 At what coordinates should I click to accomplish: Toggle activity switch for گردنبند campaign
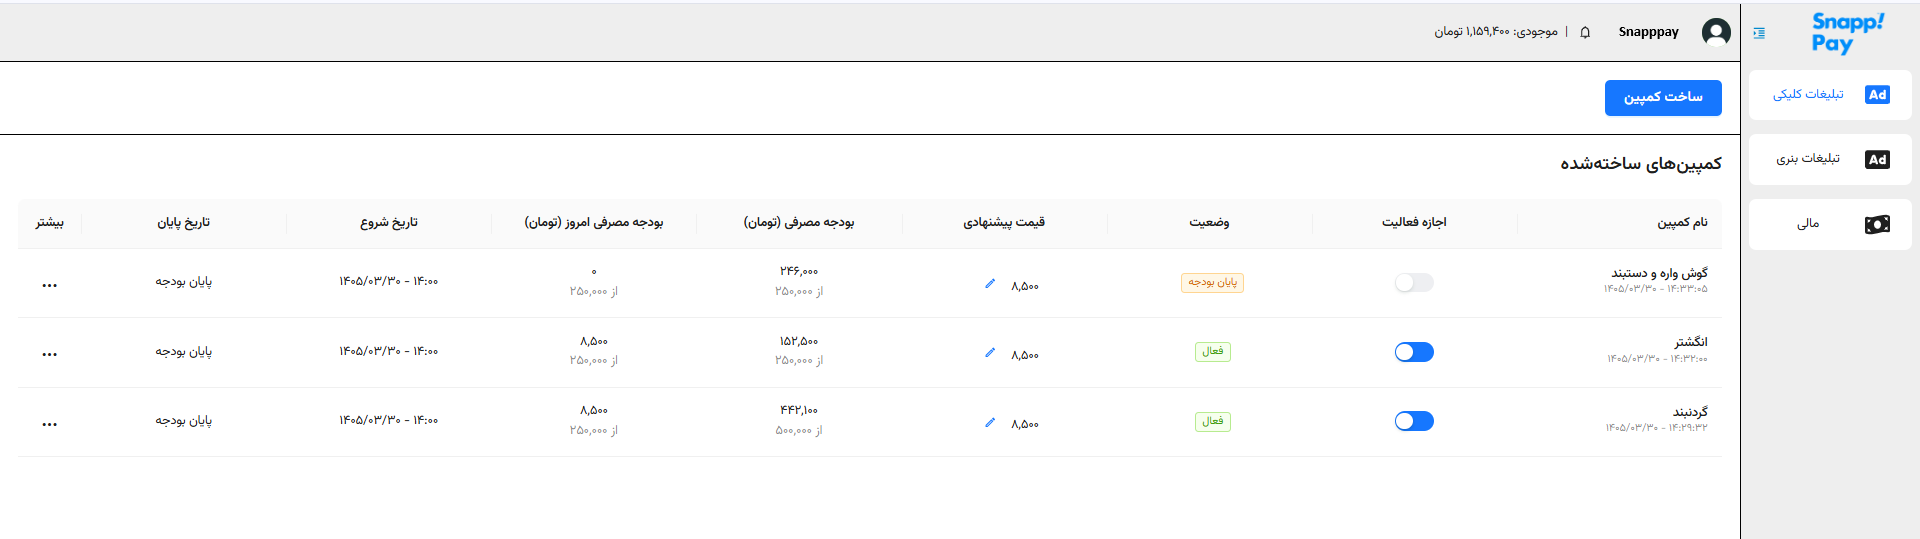(x=1414, y=421)
